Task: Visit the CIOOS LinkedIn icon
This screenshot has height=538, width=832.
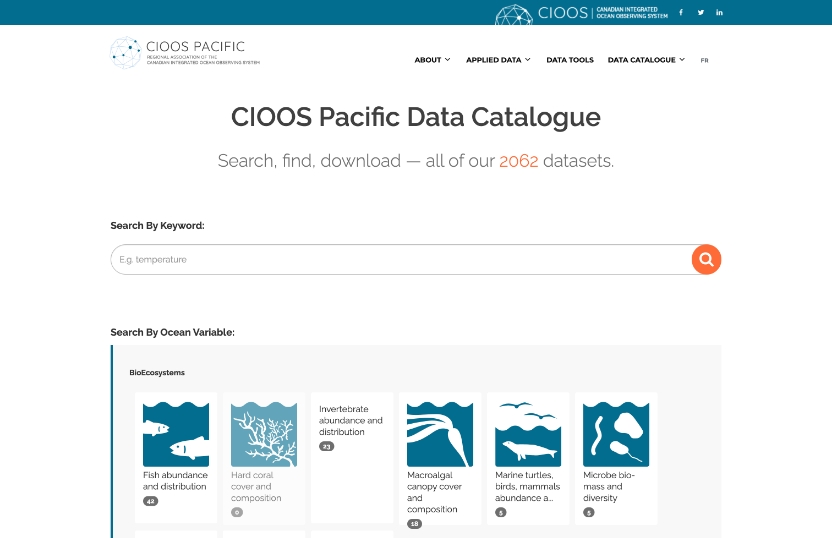Action: 719,12
